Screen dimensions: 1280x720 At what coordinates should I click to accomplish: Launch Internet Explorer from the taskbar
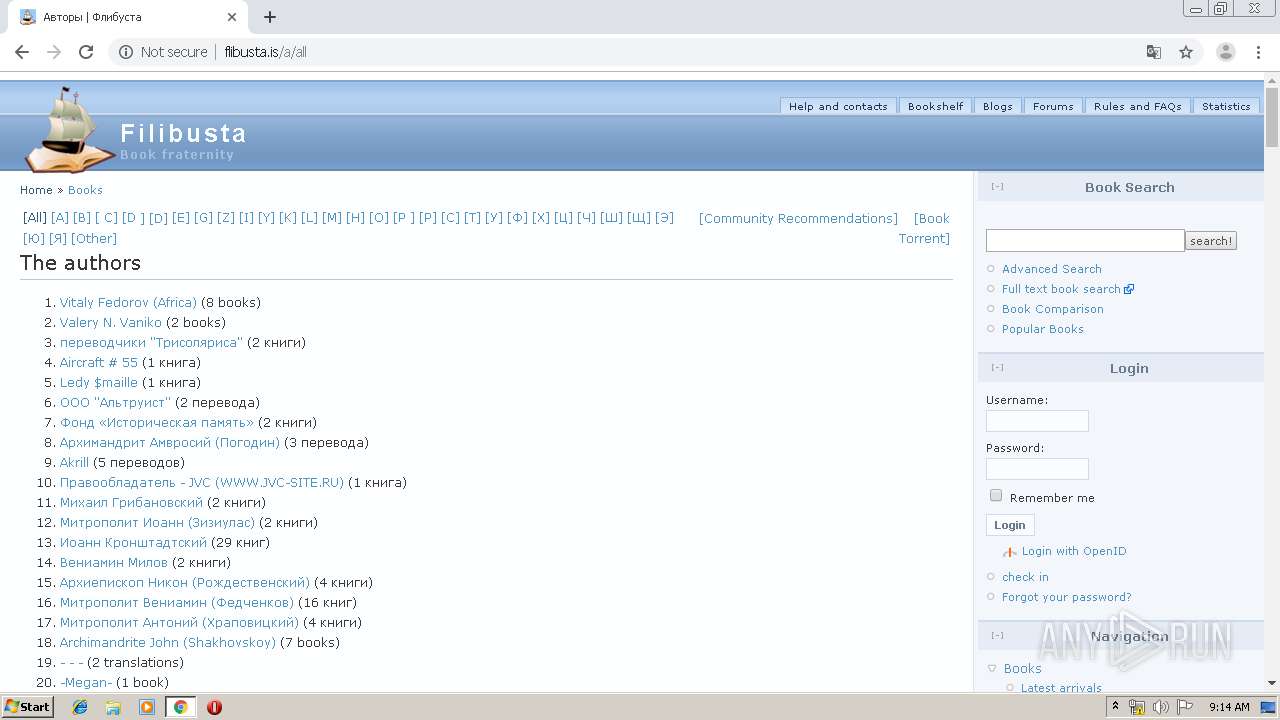pyautogui.click(x=80, y=707)
